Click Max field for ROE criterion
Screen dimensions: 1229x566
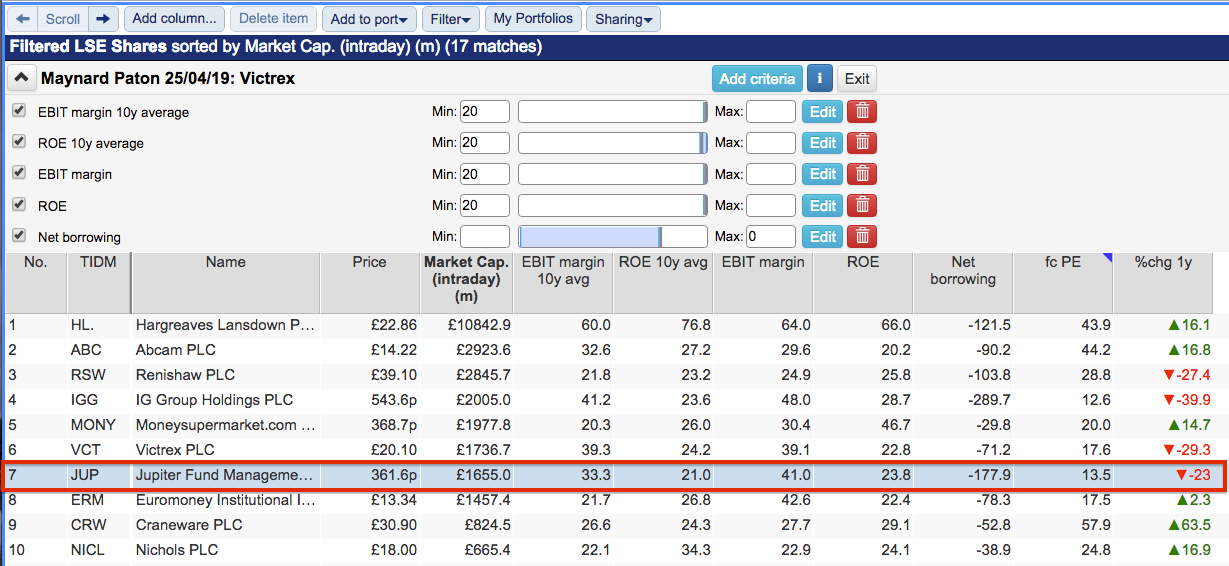click(x=771, y=206)
